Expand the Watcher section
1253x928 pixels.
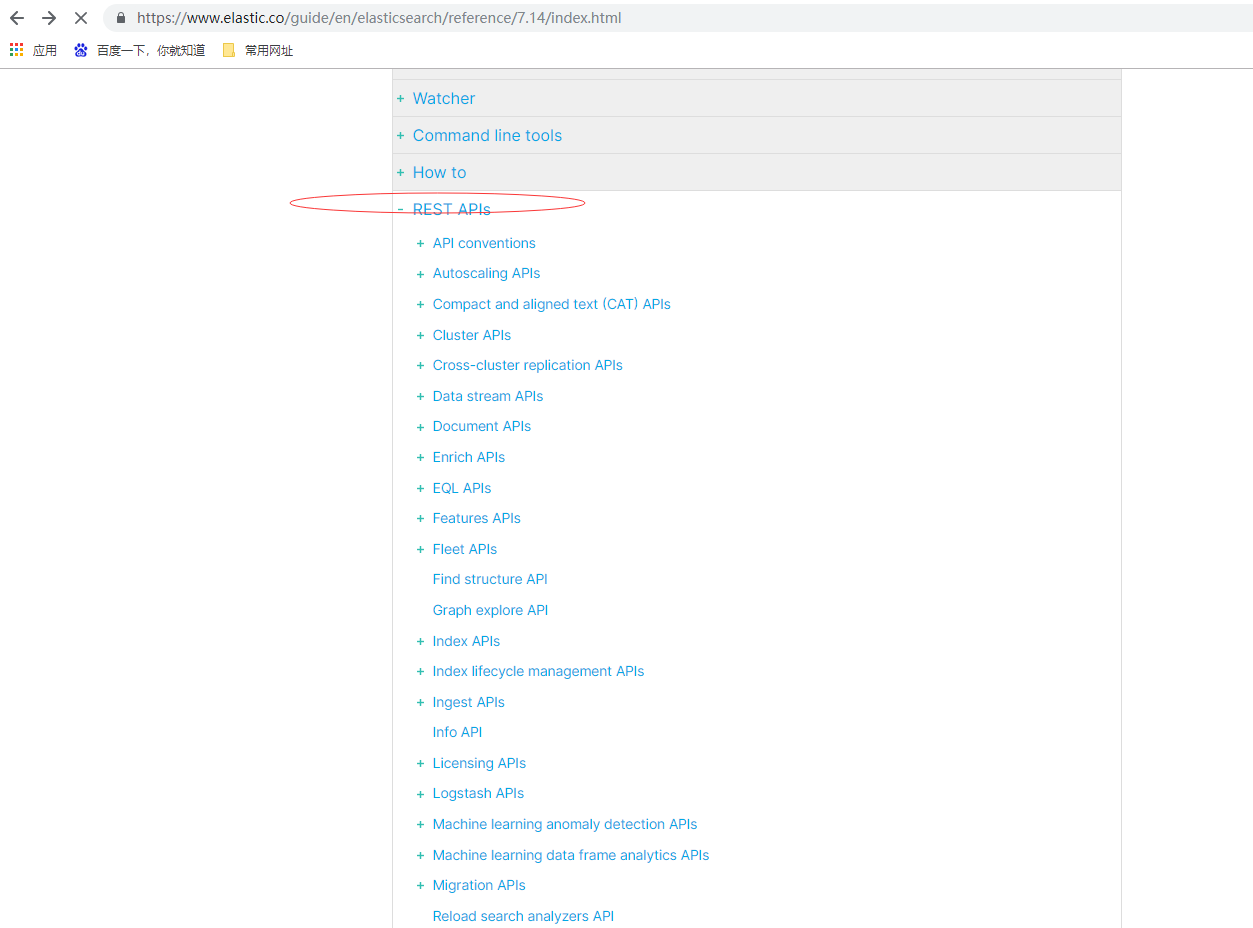[401, 98]
